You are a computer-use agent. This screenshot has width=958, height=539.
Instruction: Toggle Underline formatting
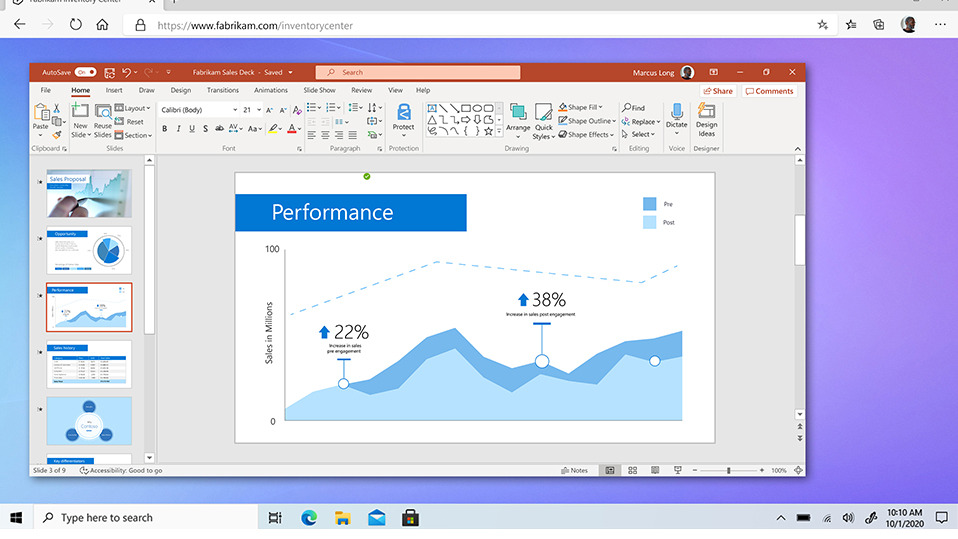192,128
